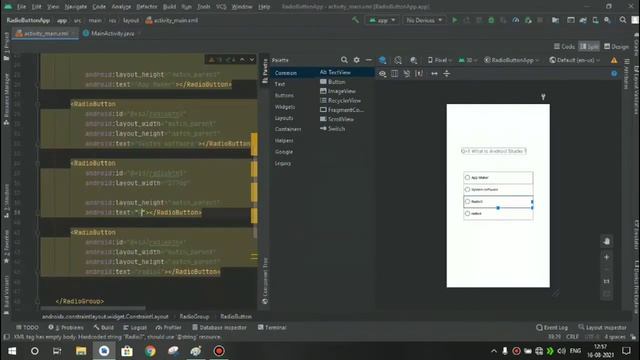Select the fourth radio button in preview

pyautogui.click(x=467, y=213)
